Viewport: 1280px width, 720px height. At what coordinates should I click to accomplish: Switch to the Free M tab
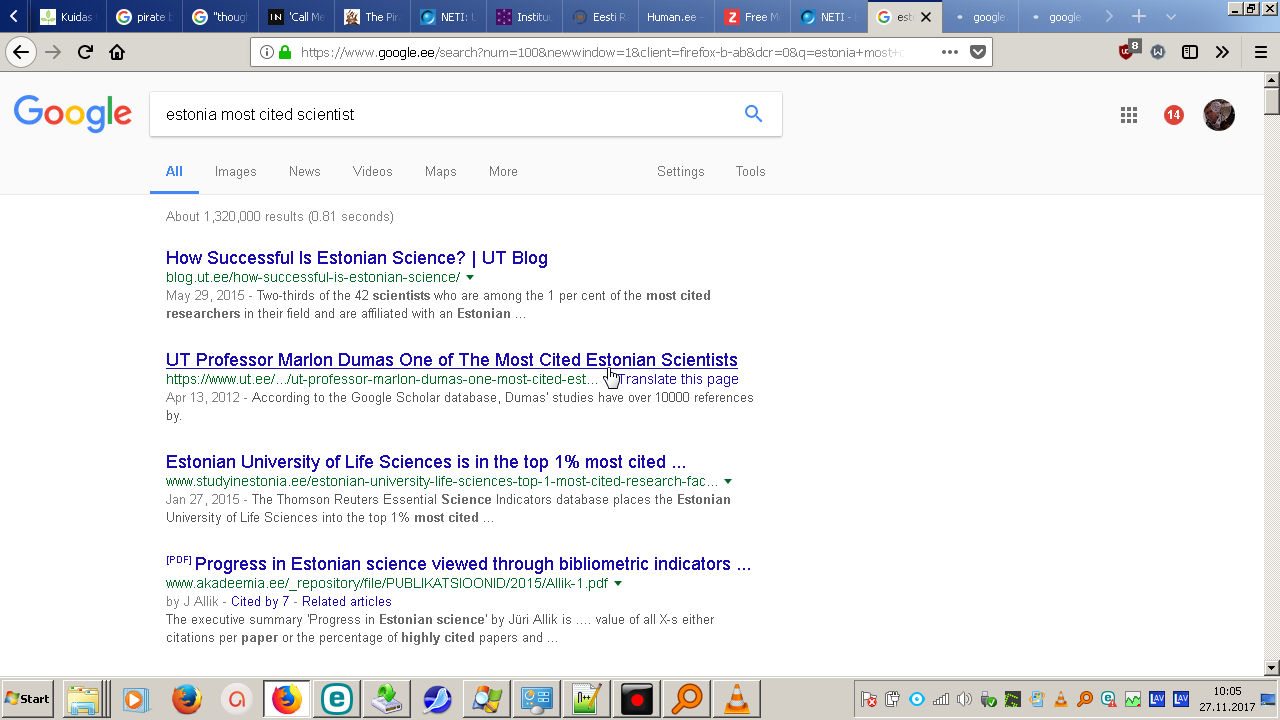click(752, 17)
